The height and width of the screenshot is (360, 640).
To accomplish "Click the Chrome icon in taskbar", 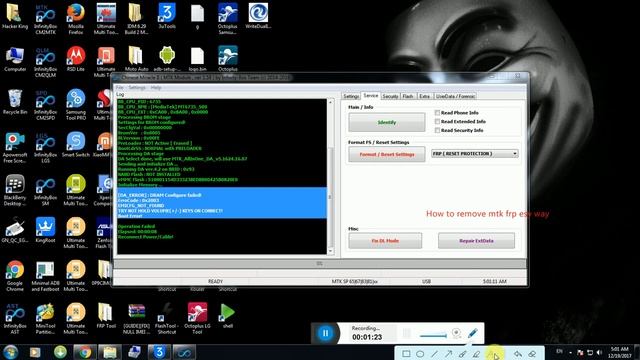I will [x=85, y=352].
